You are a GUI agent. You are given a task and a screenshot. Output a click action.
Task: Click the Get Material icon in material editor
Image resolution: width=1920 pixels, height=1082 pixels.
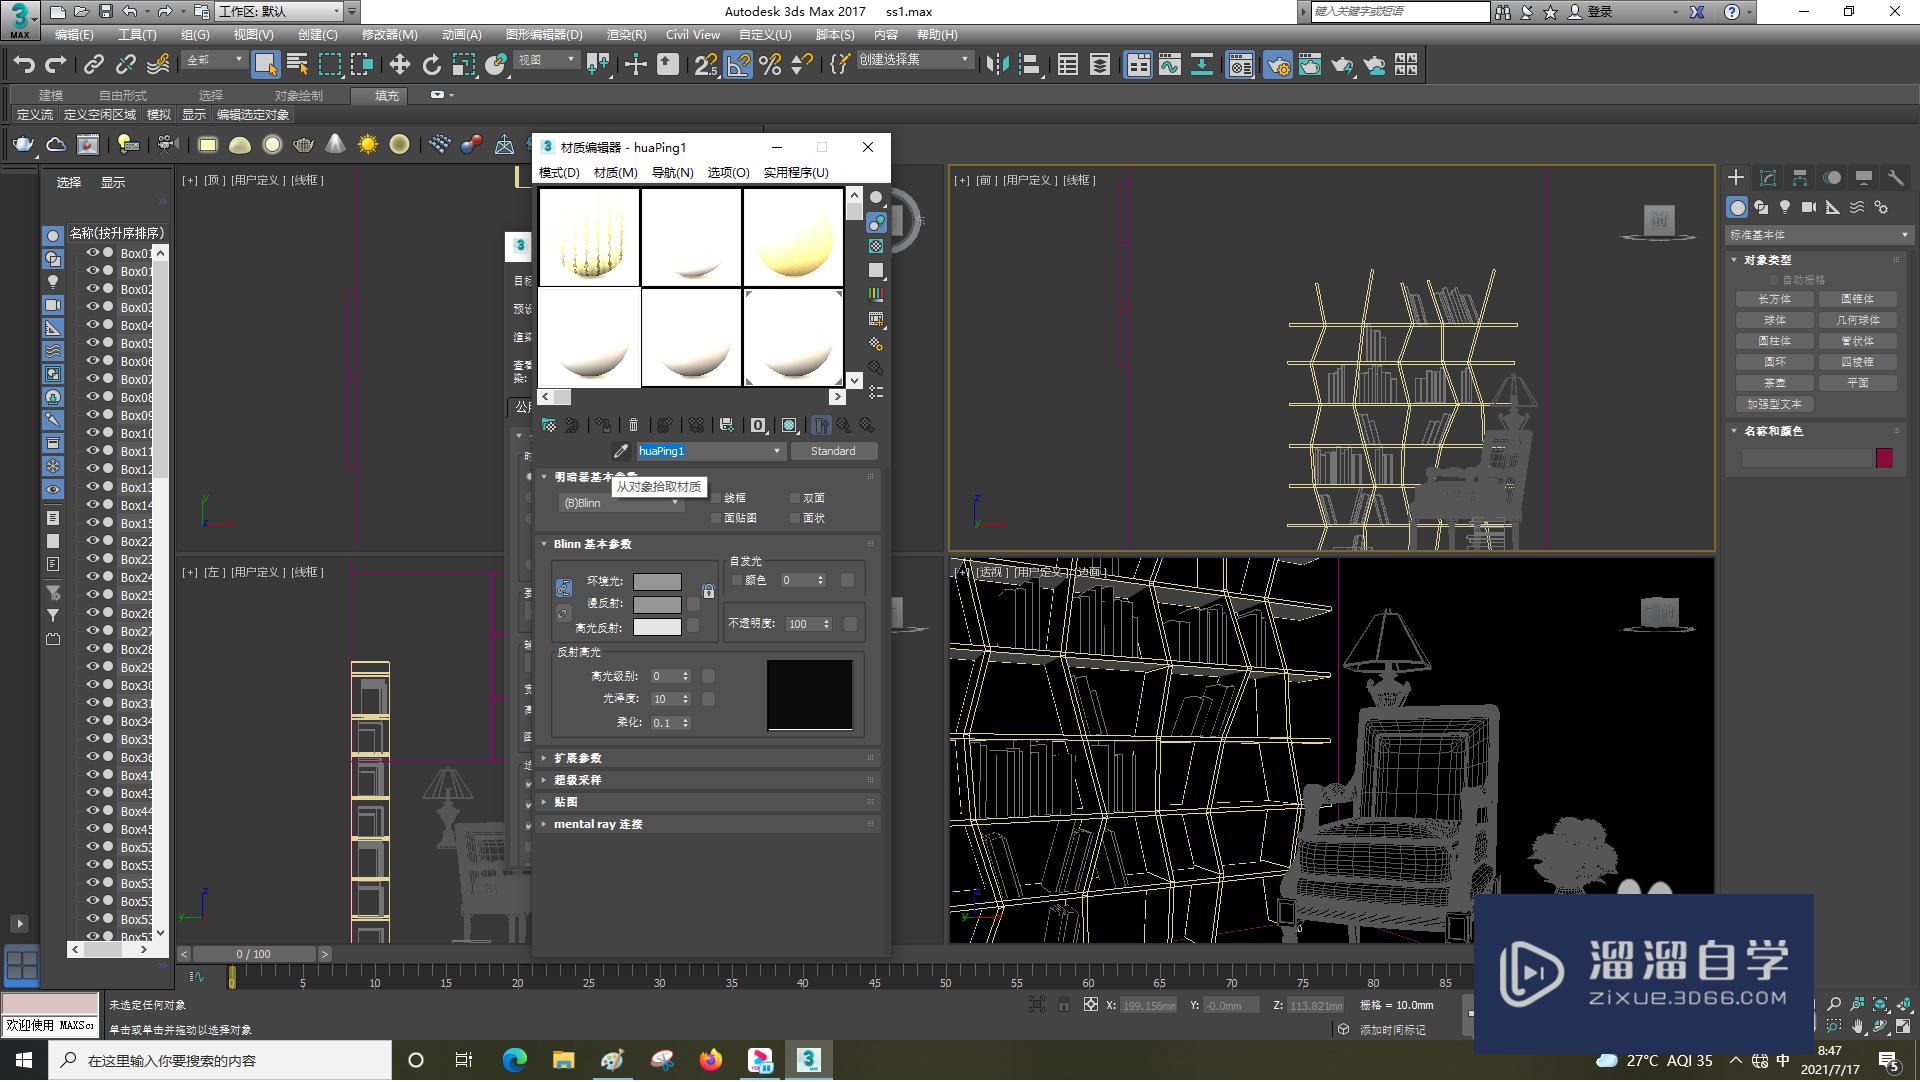549,426
